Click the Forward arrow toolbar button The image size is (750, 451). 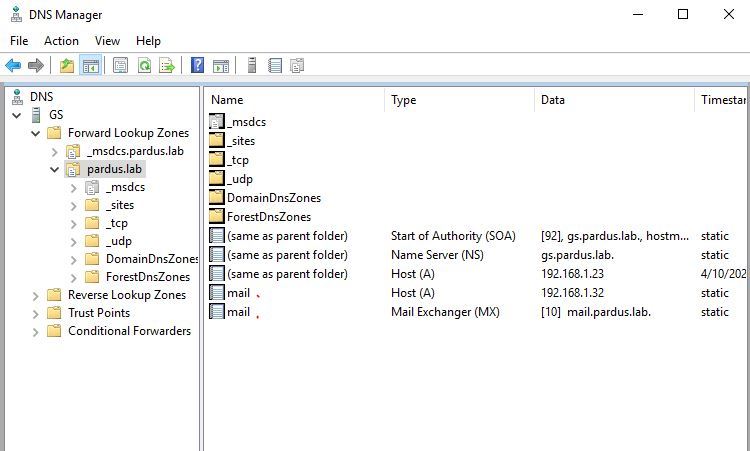[x=36, y=65]
